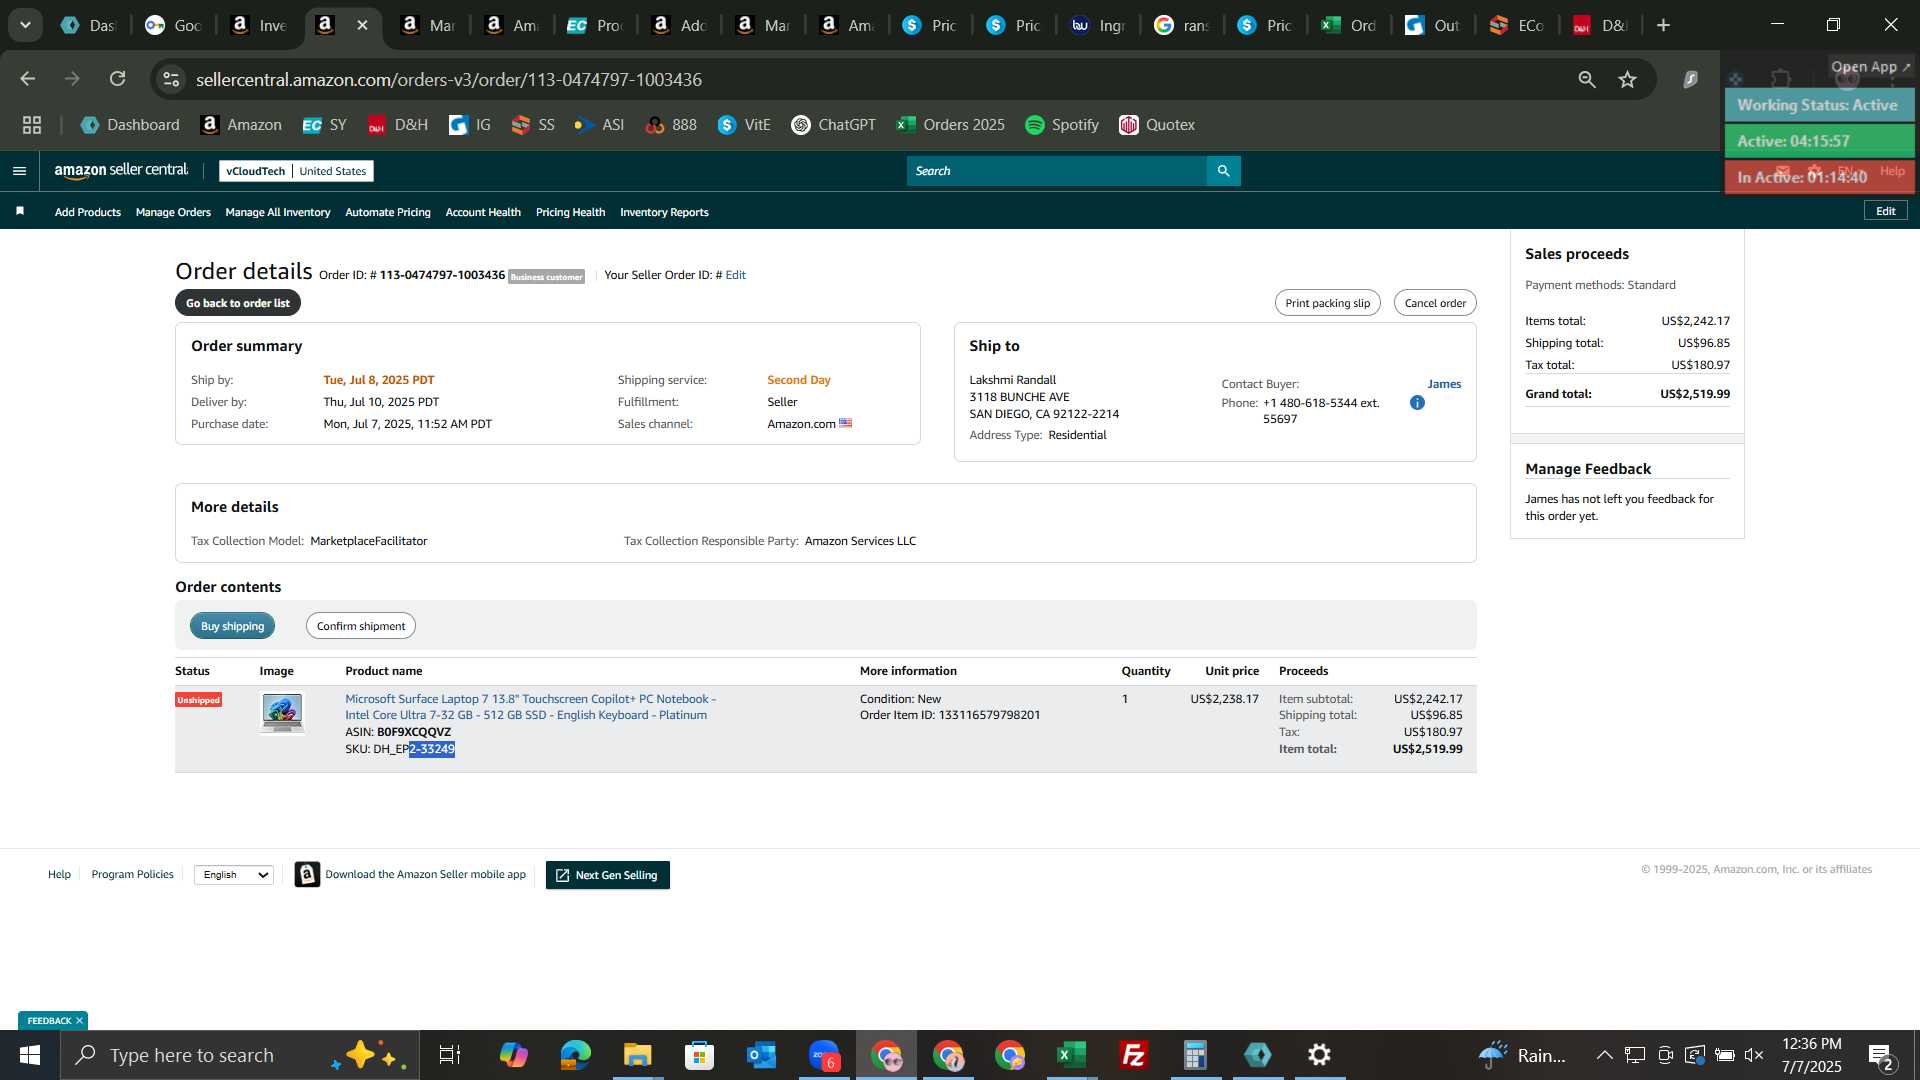This screenshot has width=1920, height=1080.
Task: Click the Edit link for Seller Order ID
Action: point(735,275)
